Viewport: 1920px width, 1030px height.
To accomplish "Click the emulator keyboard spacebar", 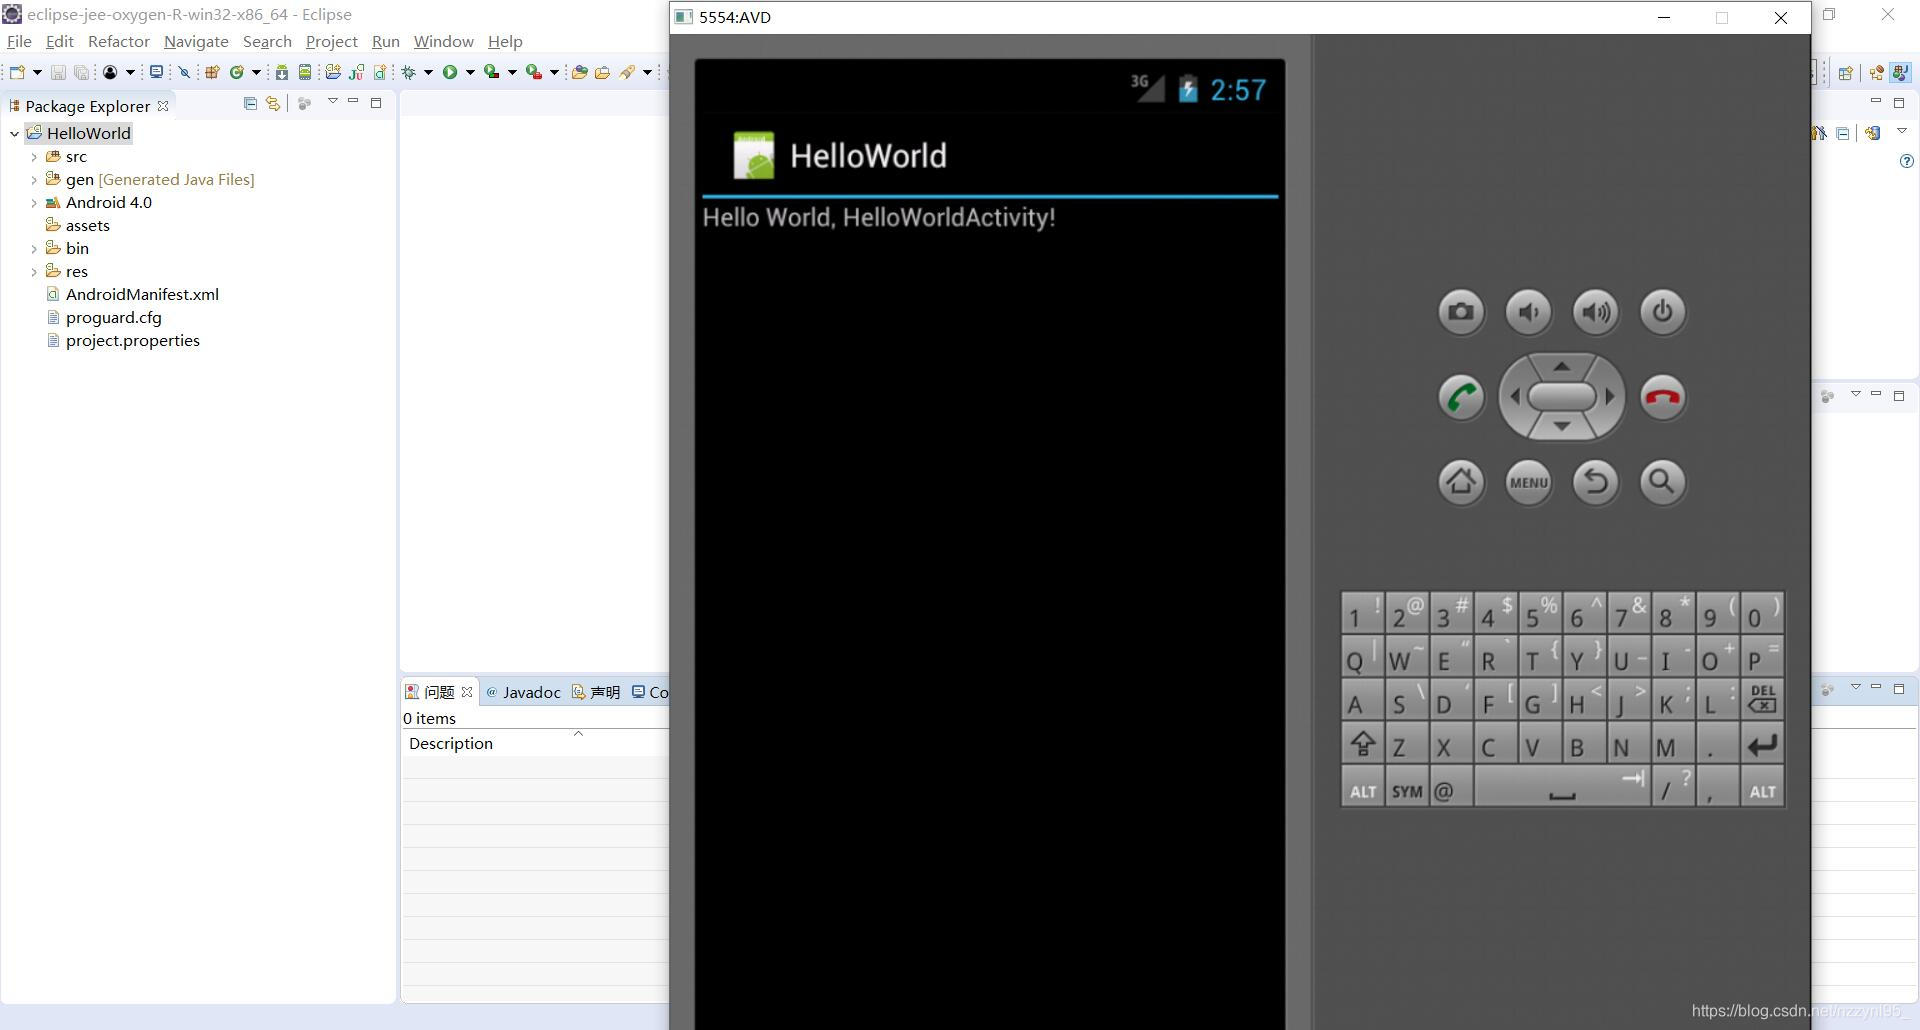I will pyautogui.click(x=1561, y=788).
